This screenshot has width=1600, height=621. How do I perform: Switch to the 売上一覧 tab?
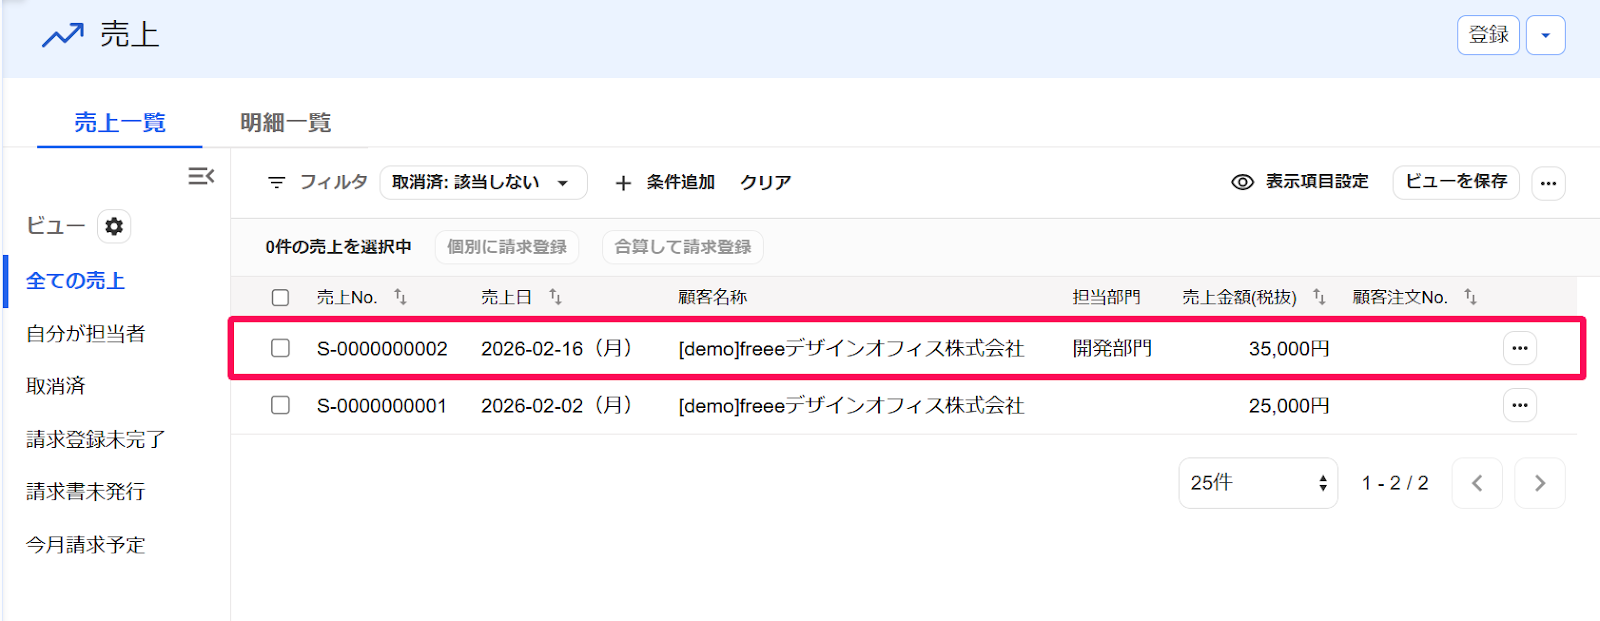[x=120, y=123]
